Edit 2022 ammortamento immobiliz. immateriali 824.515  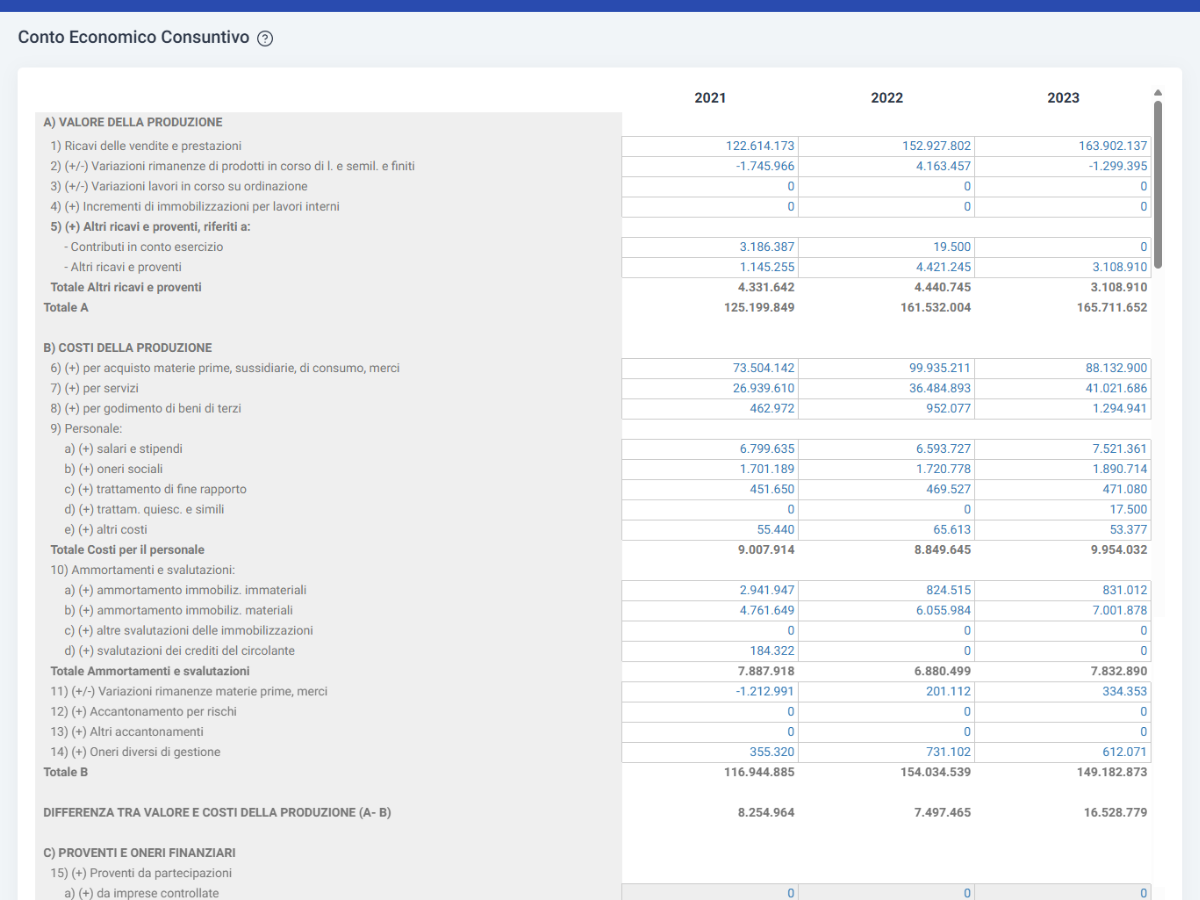[x=887, y=591]
